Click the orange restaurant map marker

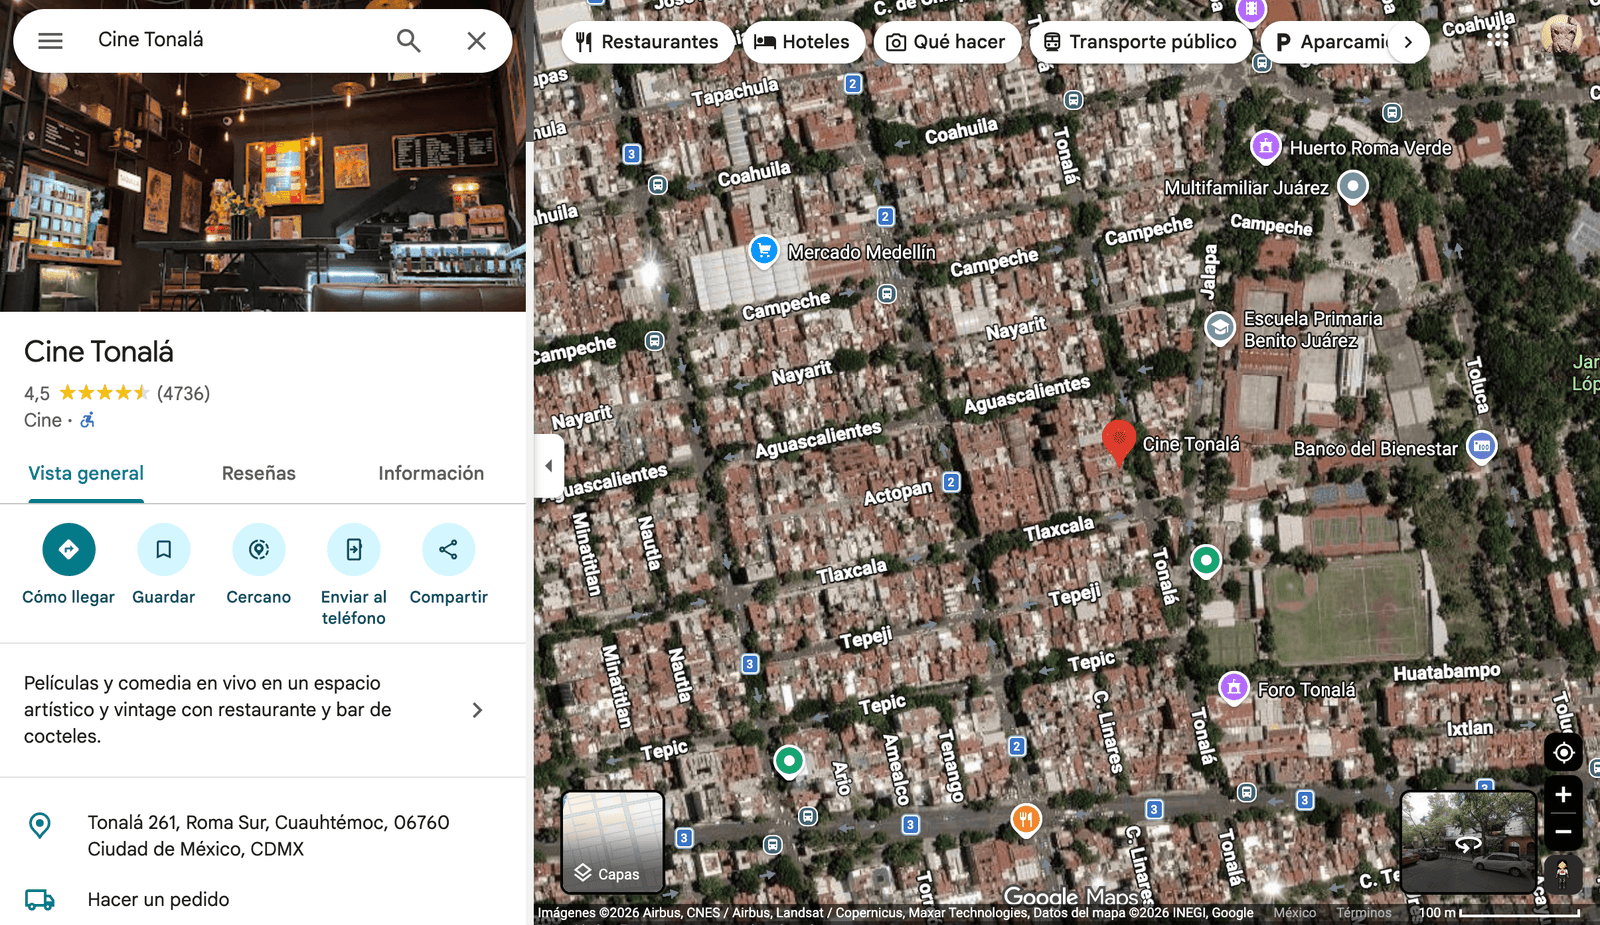coord(1026,819)
